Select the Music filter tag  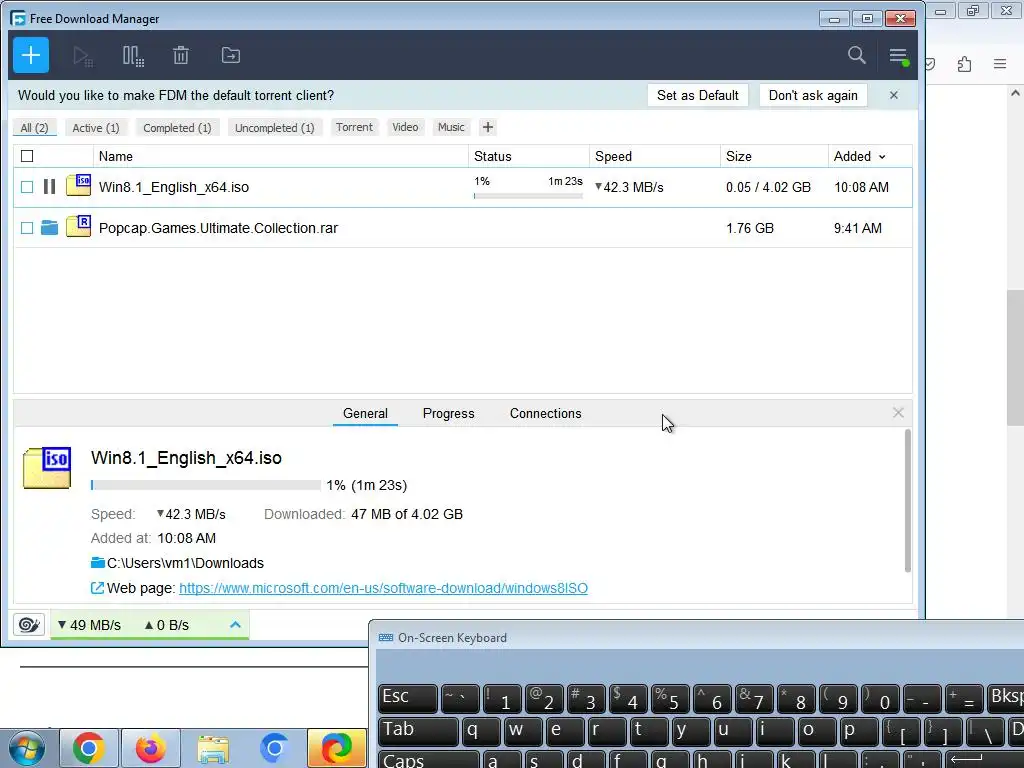(451, 127)
